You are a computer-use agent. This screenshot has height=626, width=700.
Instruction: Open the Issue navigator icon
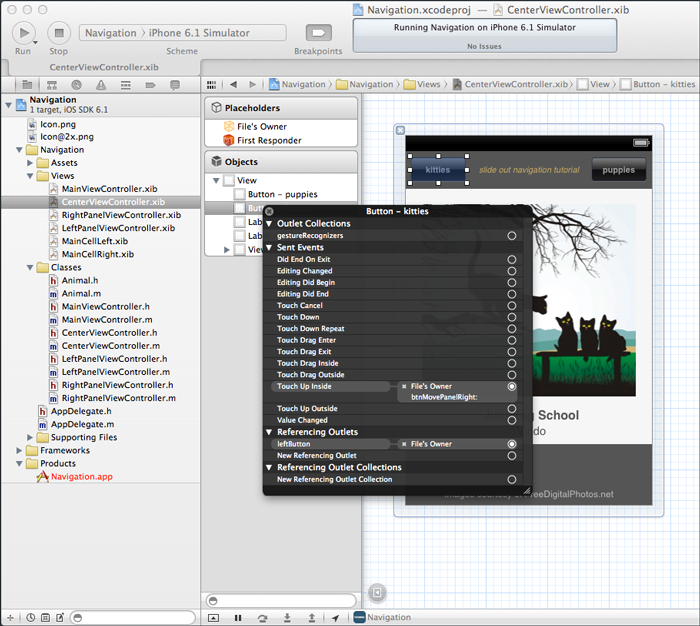coord(101,84)
